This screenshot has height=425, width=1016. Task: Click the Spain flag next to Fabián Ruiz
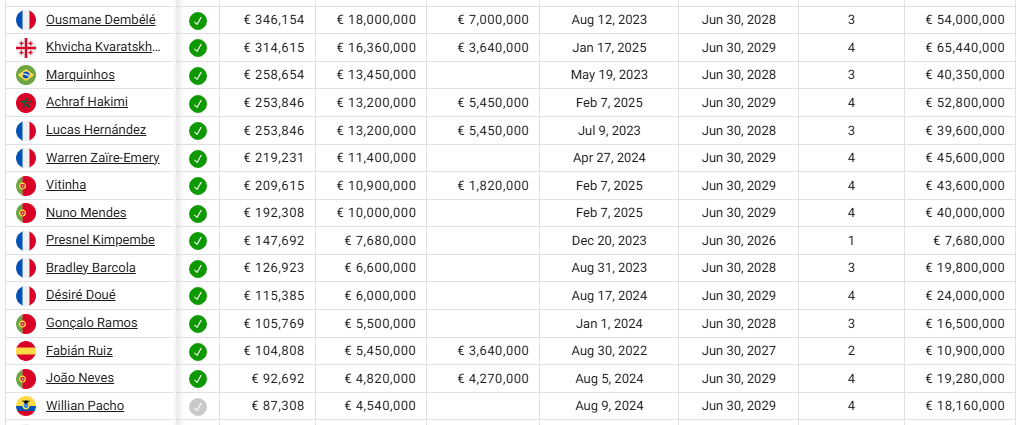tap(26, 351)
